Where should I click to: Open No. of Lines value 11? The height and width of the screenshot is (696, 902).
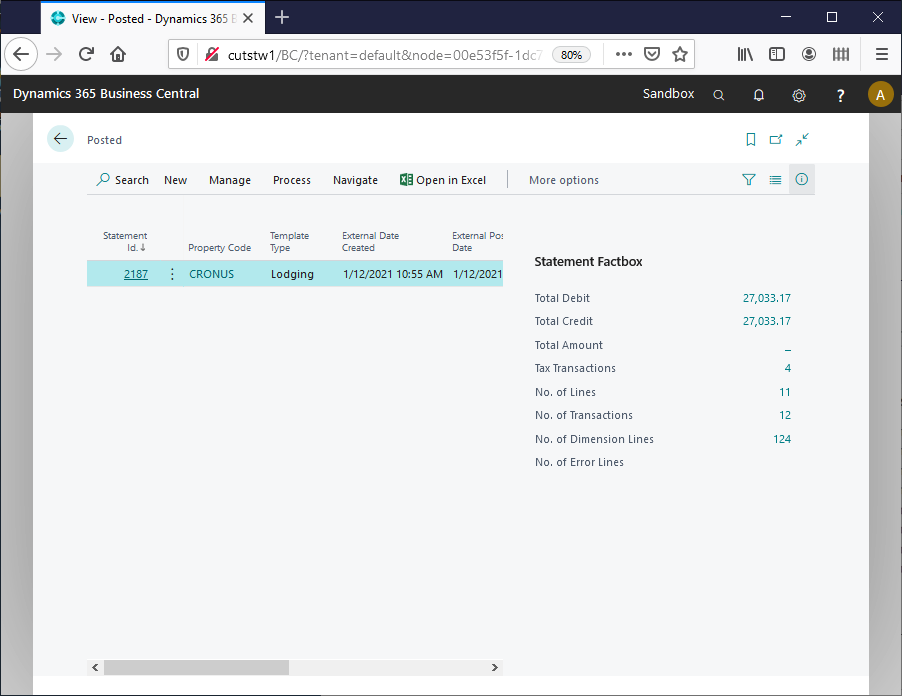[x=785, y=392]
